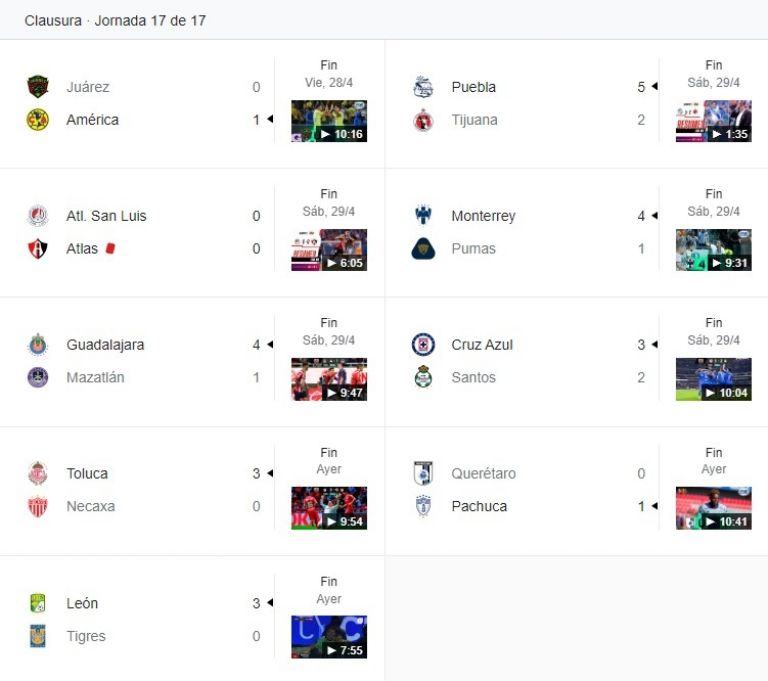Play the León vs Tigres 7:55 video
The image size is (768, 681).
pos(329,637)
